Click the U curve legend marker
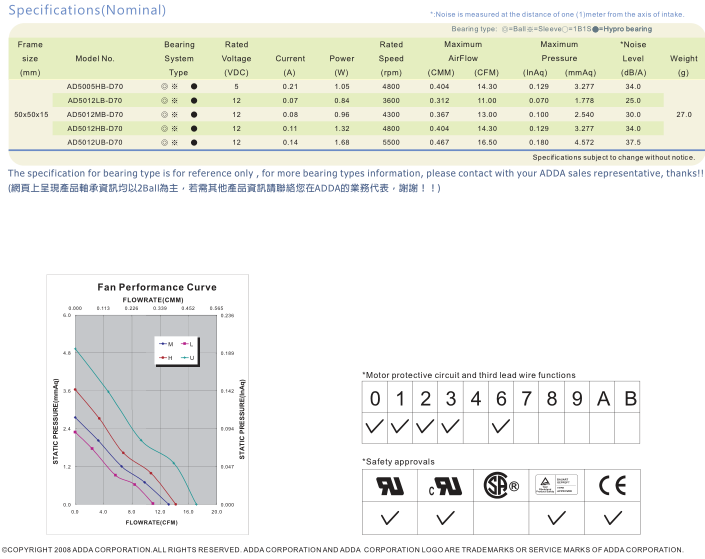Screen dimensions: 705x559 click(x=187, y=358)
